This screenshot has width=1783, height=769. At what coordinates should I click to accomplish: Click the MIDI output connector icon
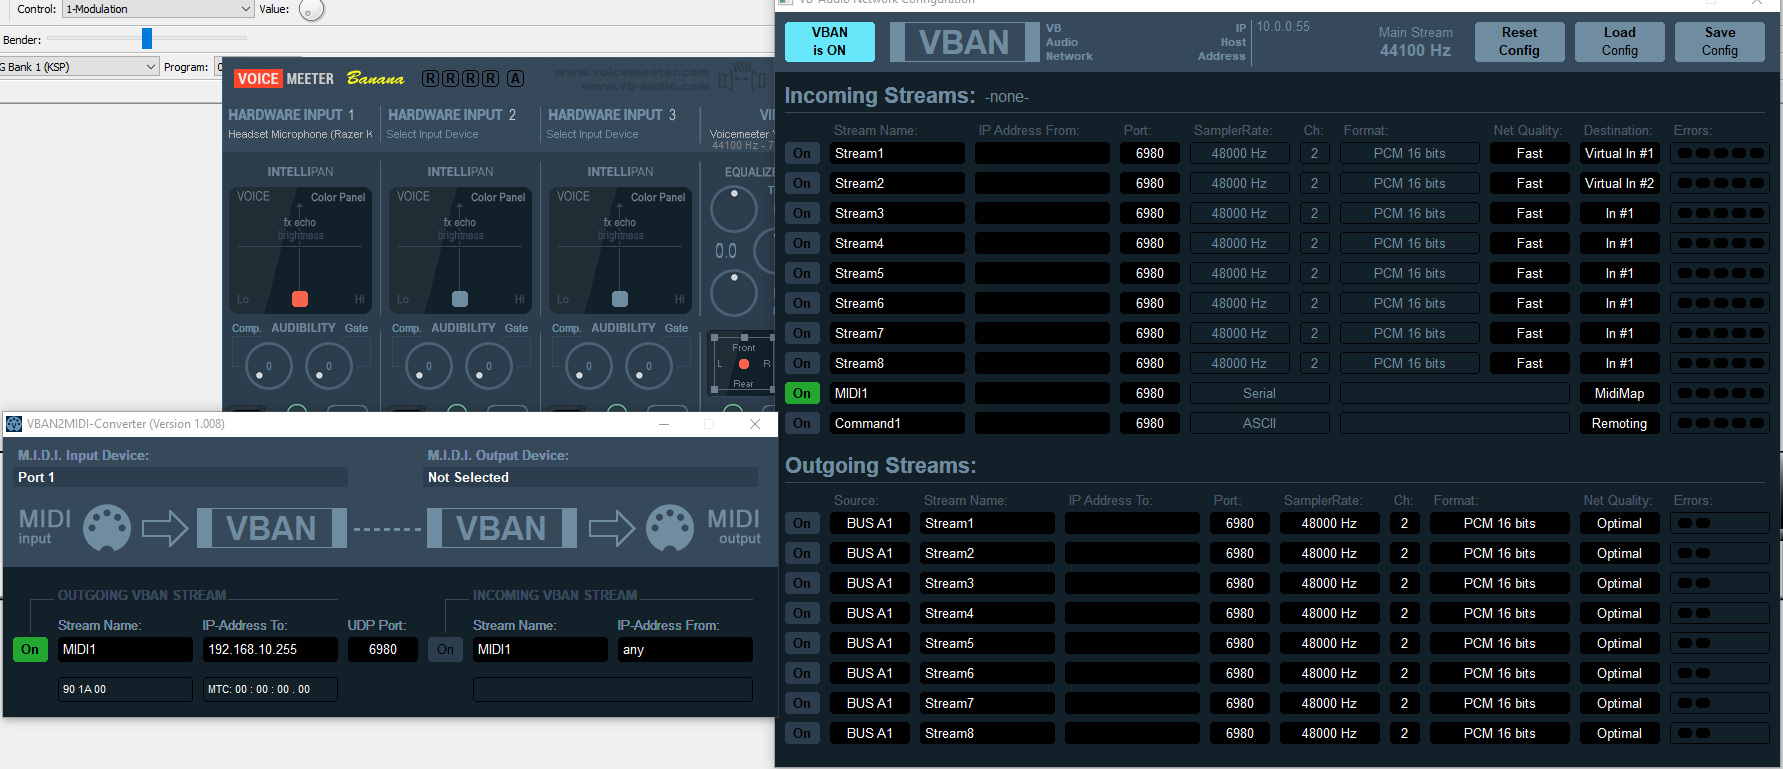[670, 527]
